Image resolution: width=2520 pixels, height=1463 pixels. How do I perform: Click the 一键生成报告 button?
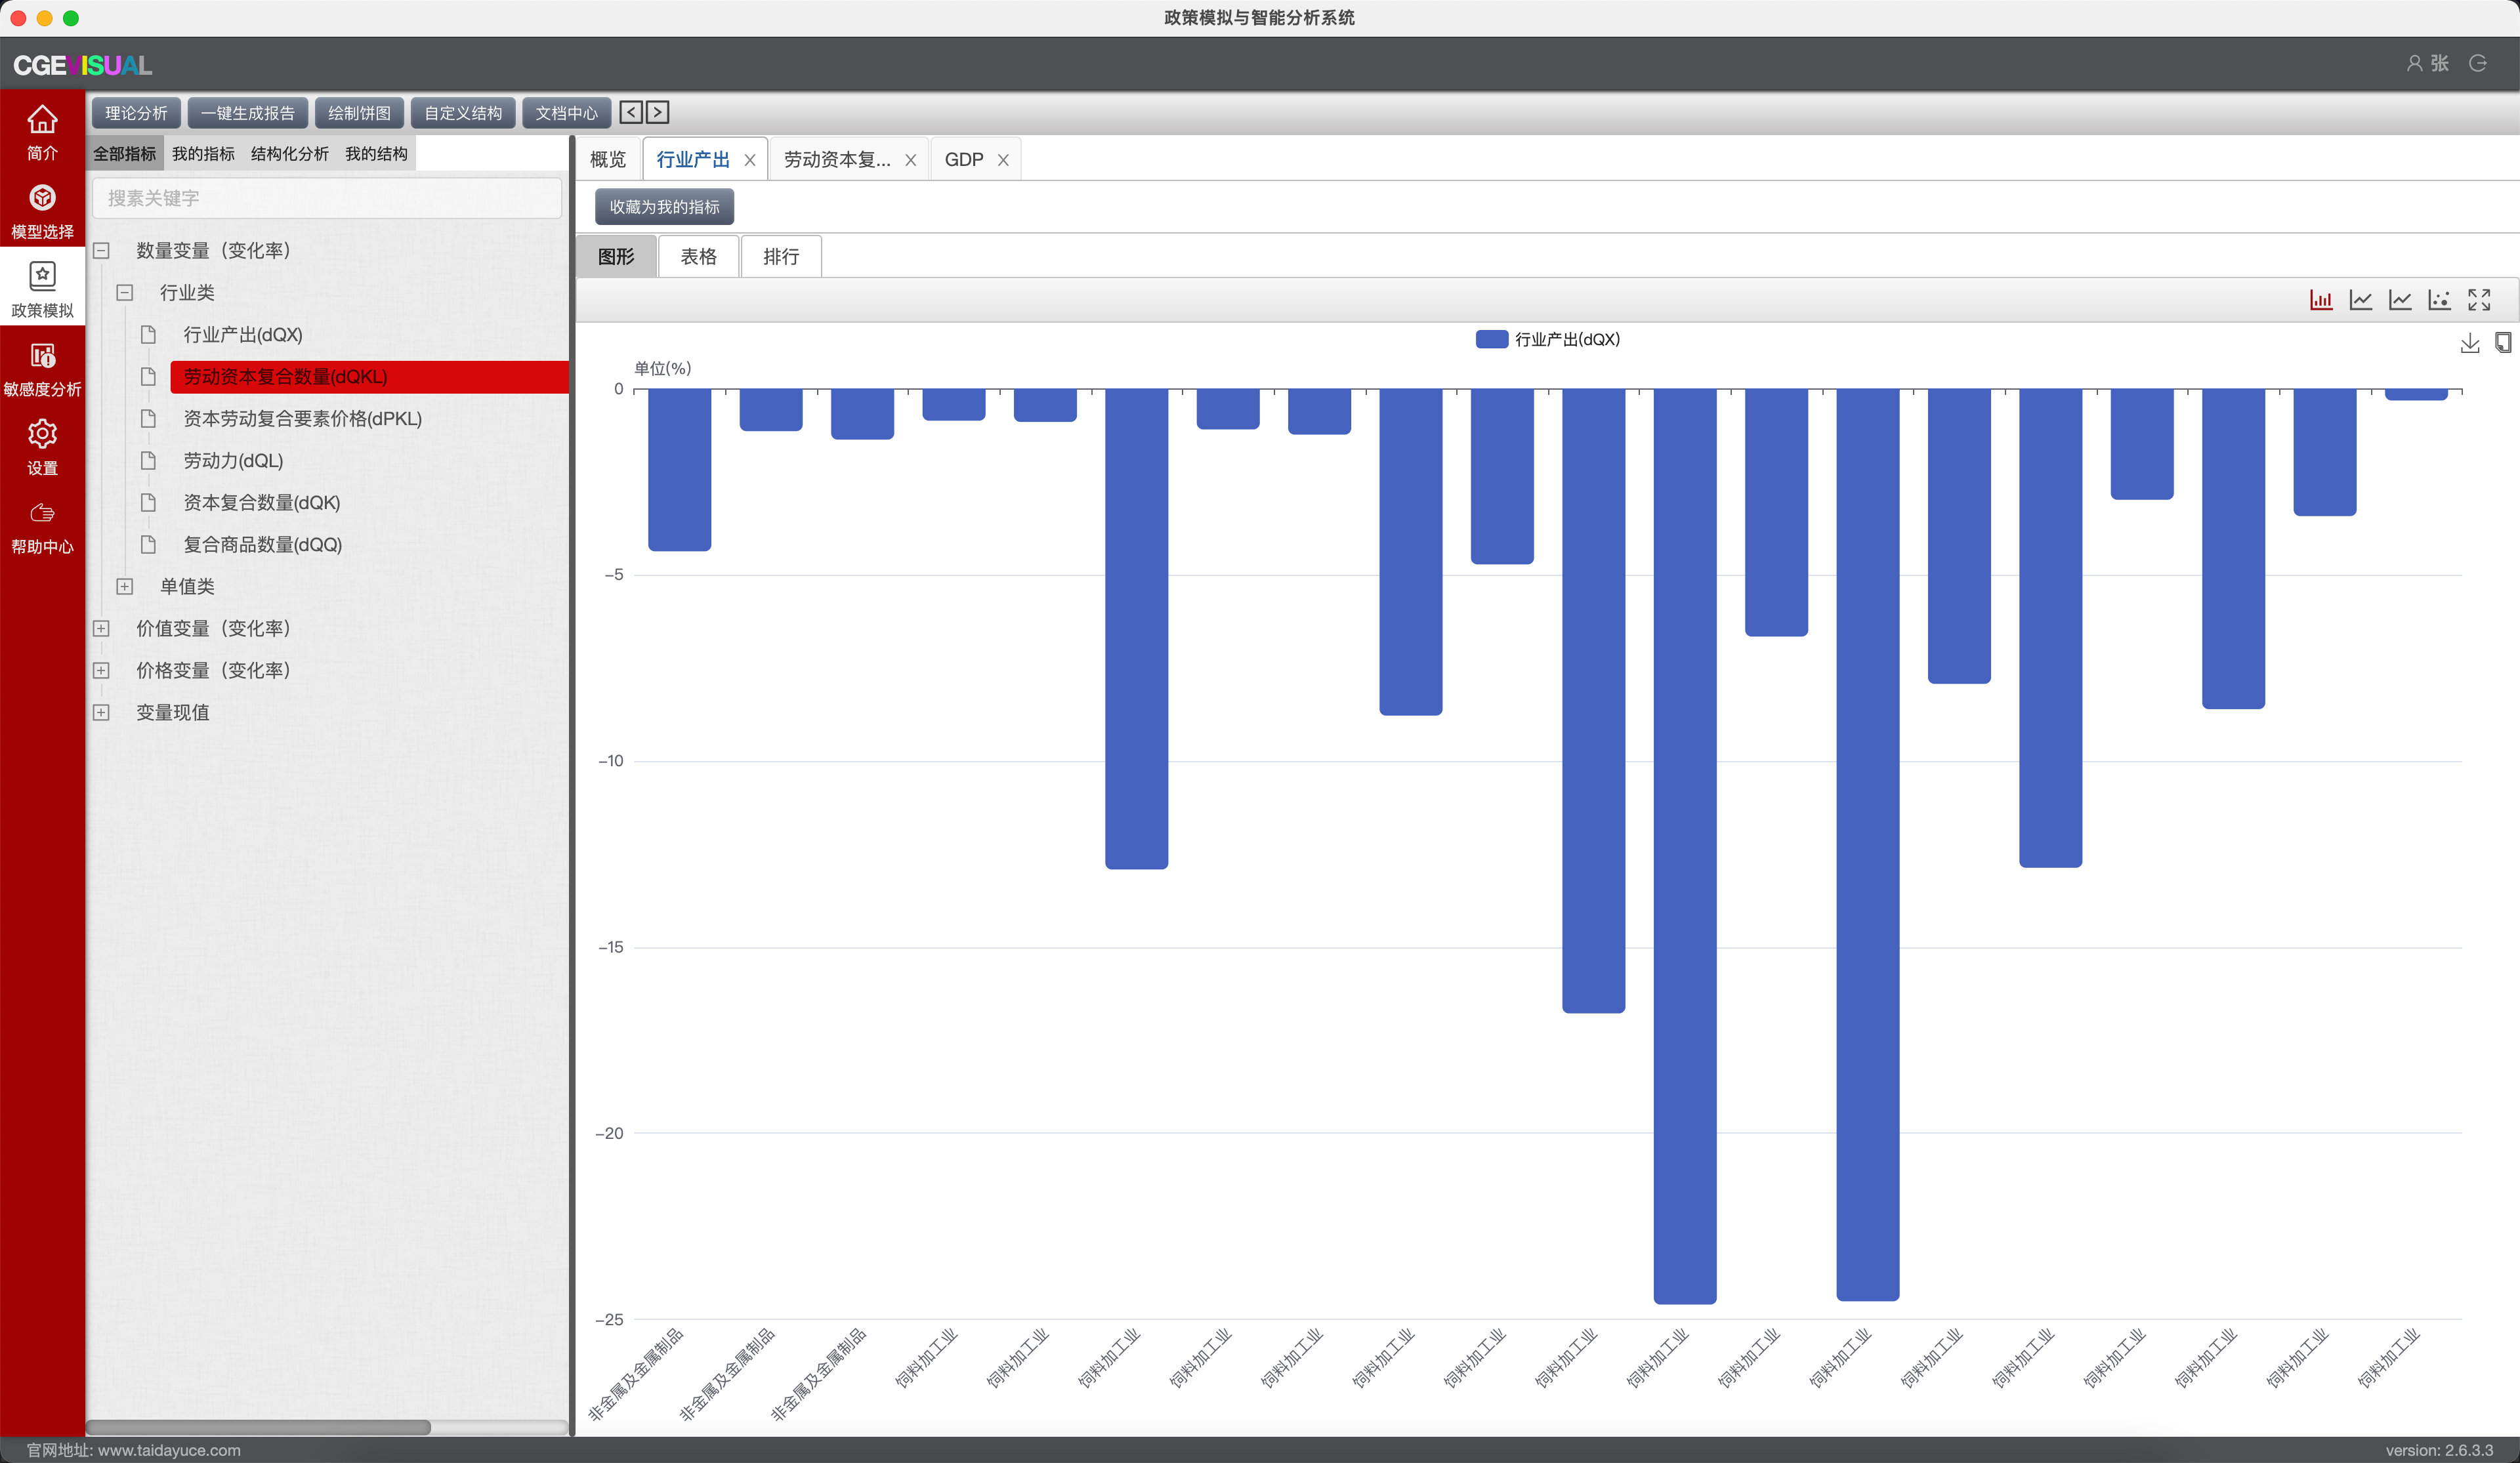(248, 113)
